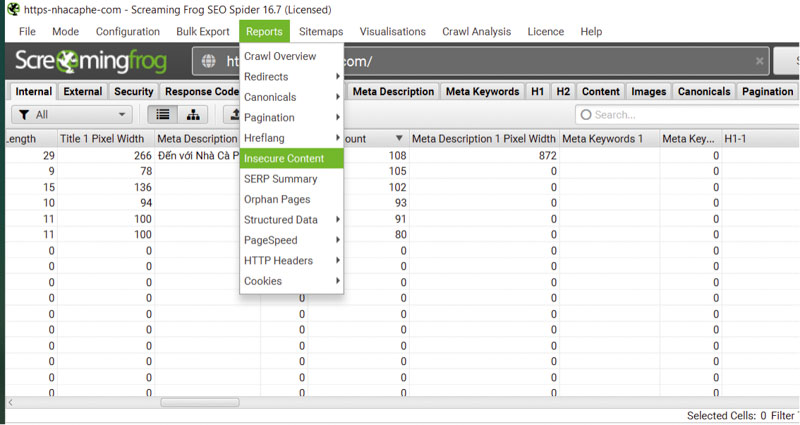Clear the URL with the X icon
This screenshot has height=425, width=800.
click(x=760, y=61)
